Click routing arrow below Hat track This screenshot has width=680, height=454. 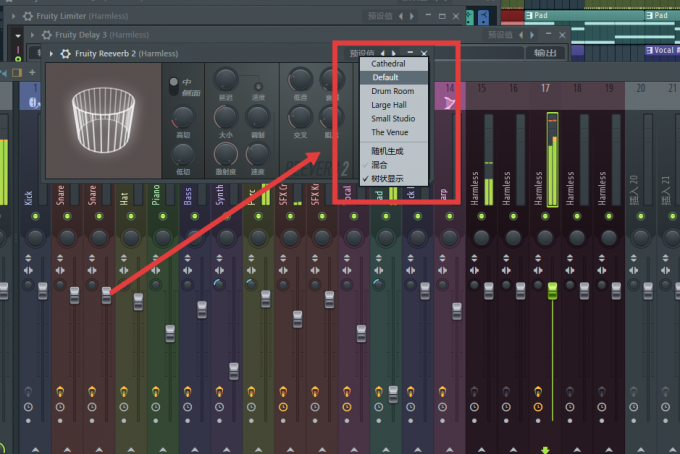coord(131,450)
